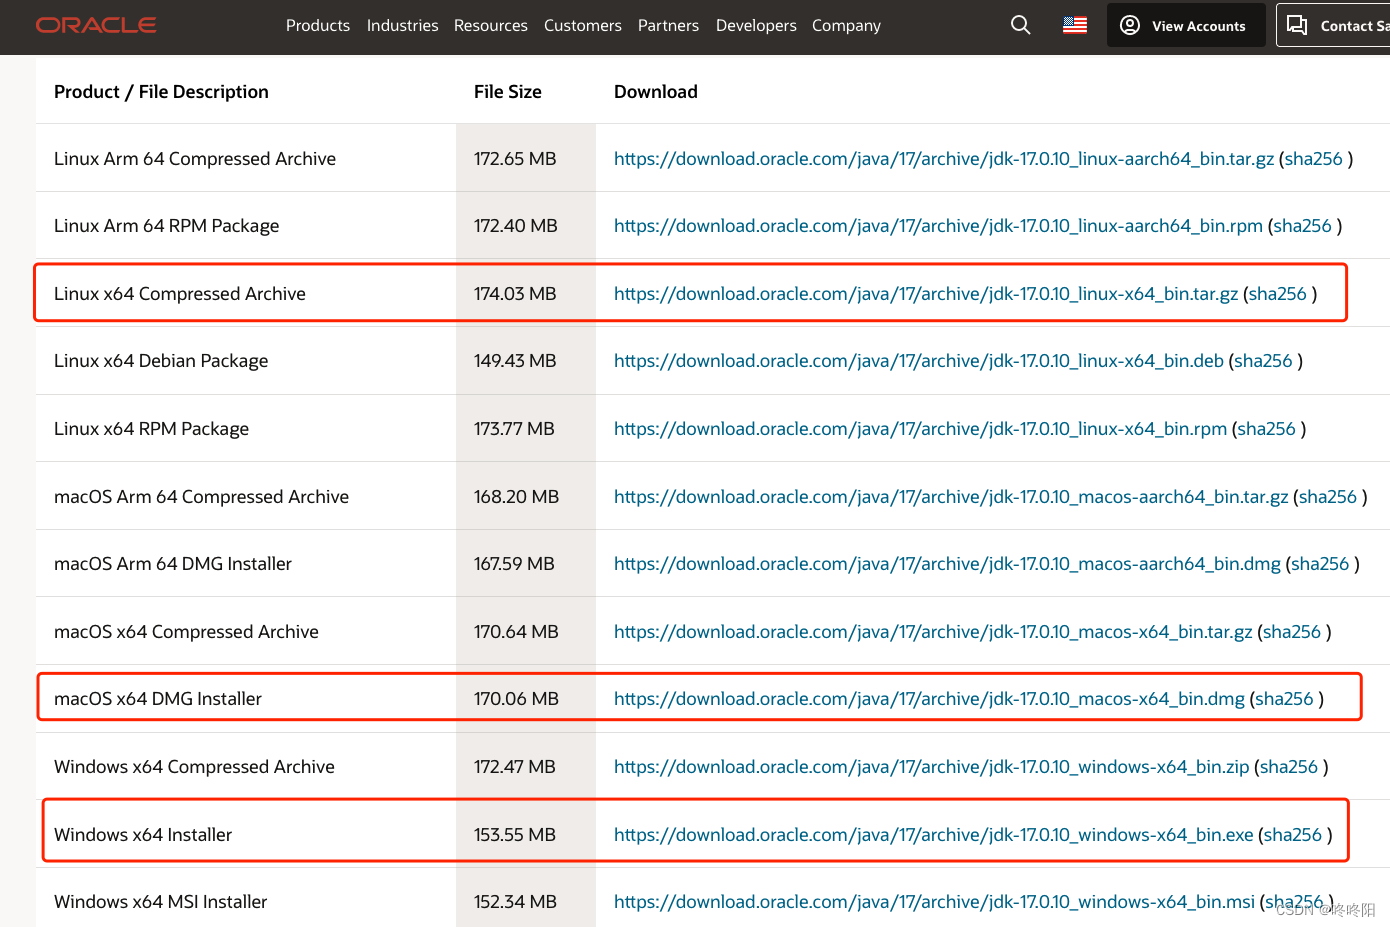The height and width of the screenshot is (927, 1390).
Task: Download the macos-x64_bin.tar.gz link
Action: [x=933, y=632]
